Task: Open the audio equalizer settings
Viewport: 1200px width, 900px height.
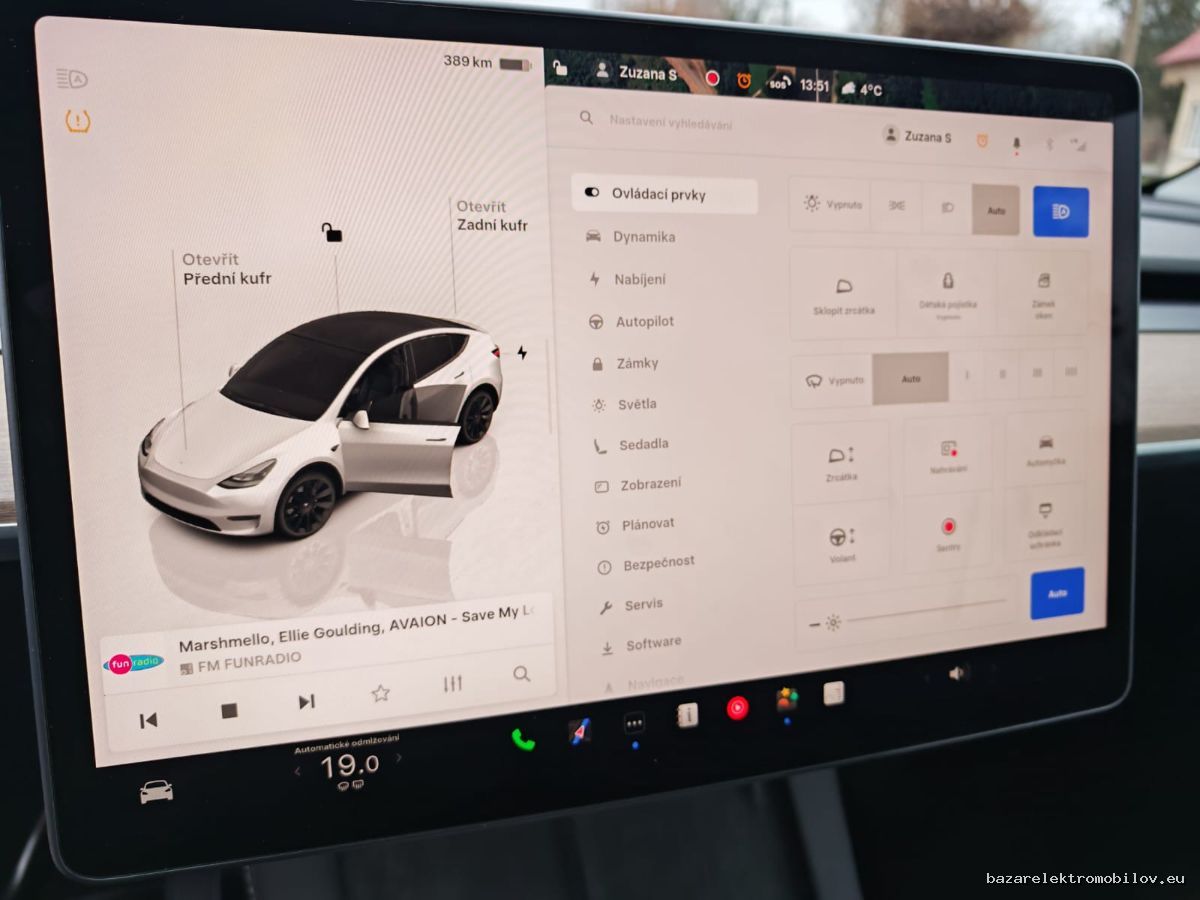Action: 452,684
